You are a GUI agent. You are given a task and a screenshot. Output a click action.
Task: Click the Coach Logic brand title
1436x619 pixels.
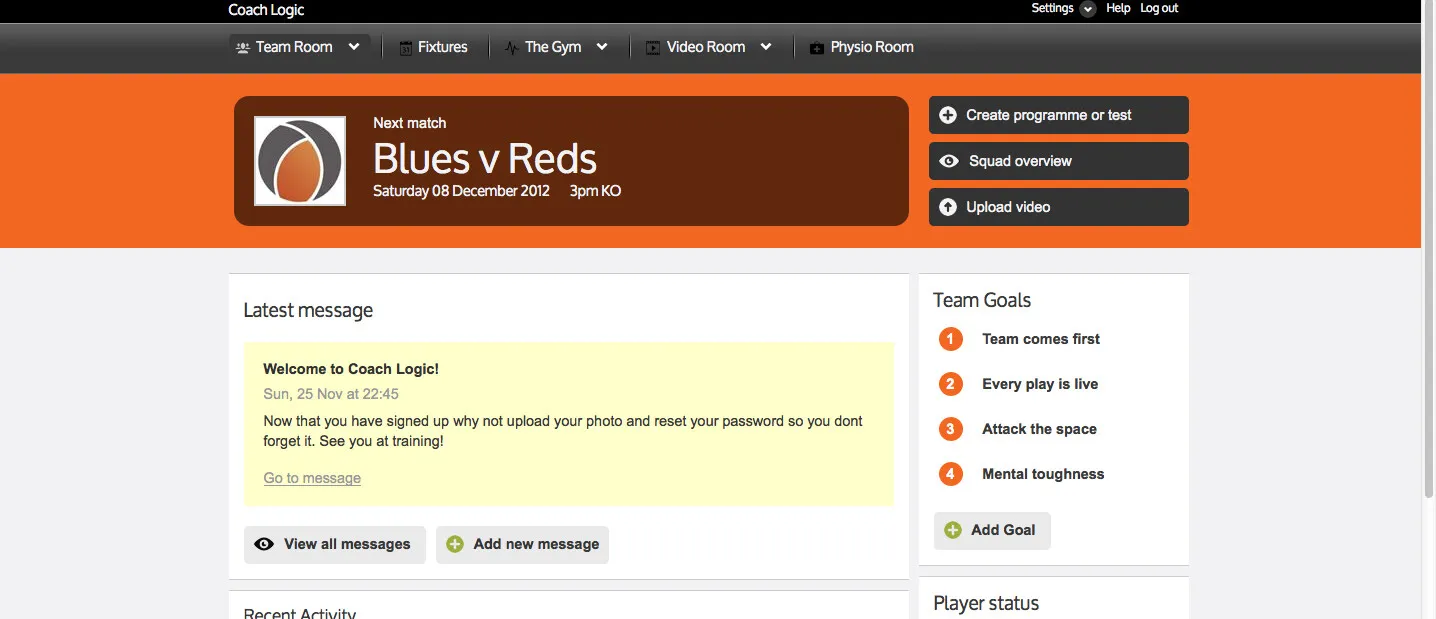click(266, 10)
